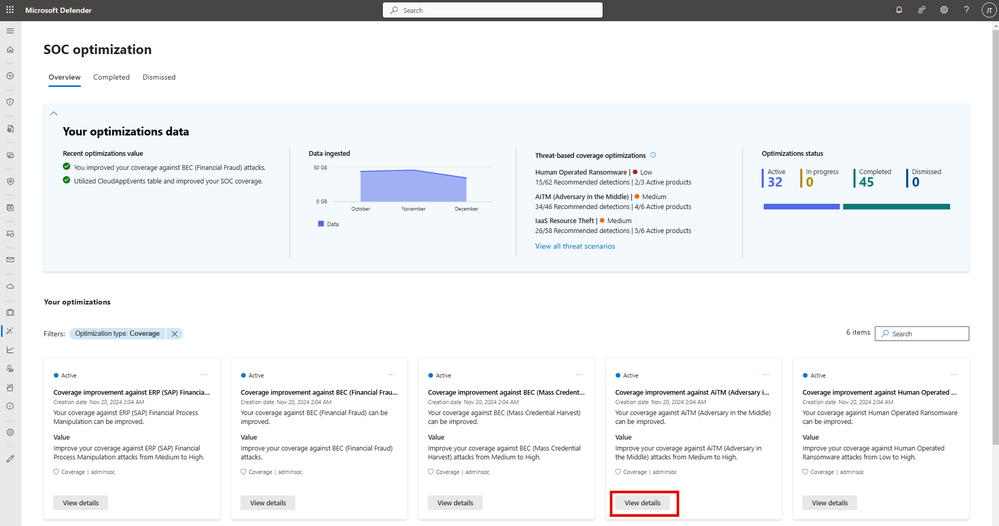Viewport: 999px width, 526px height.
Task: Click the people icon in the sidebar
Action: pyautogui.click(x=10, y=369)
